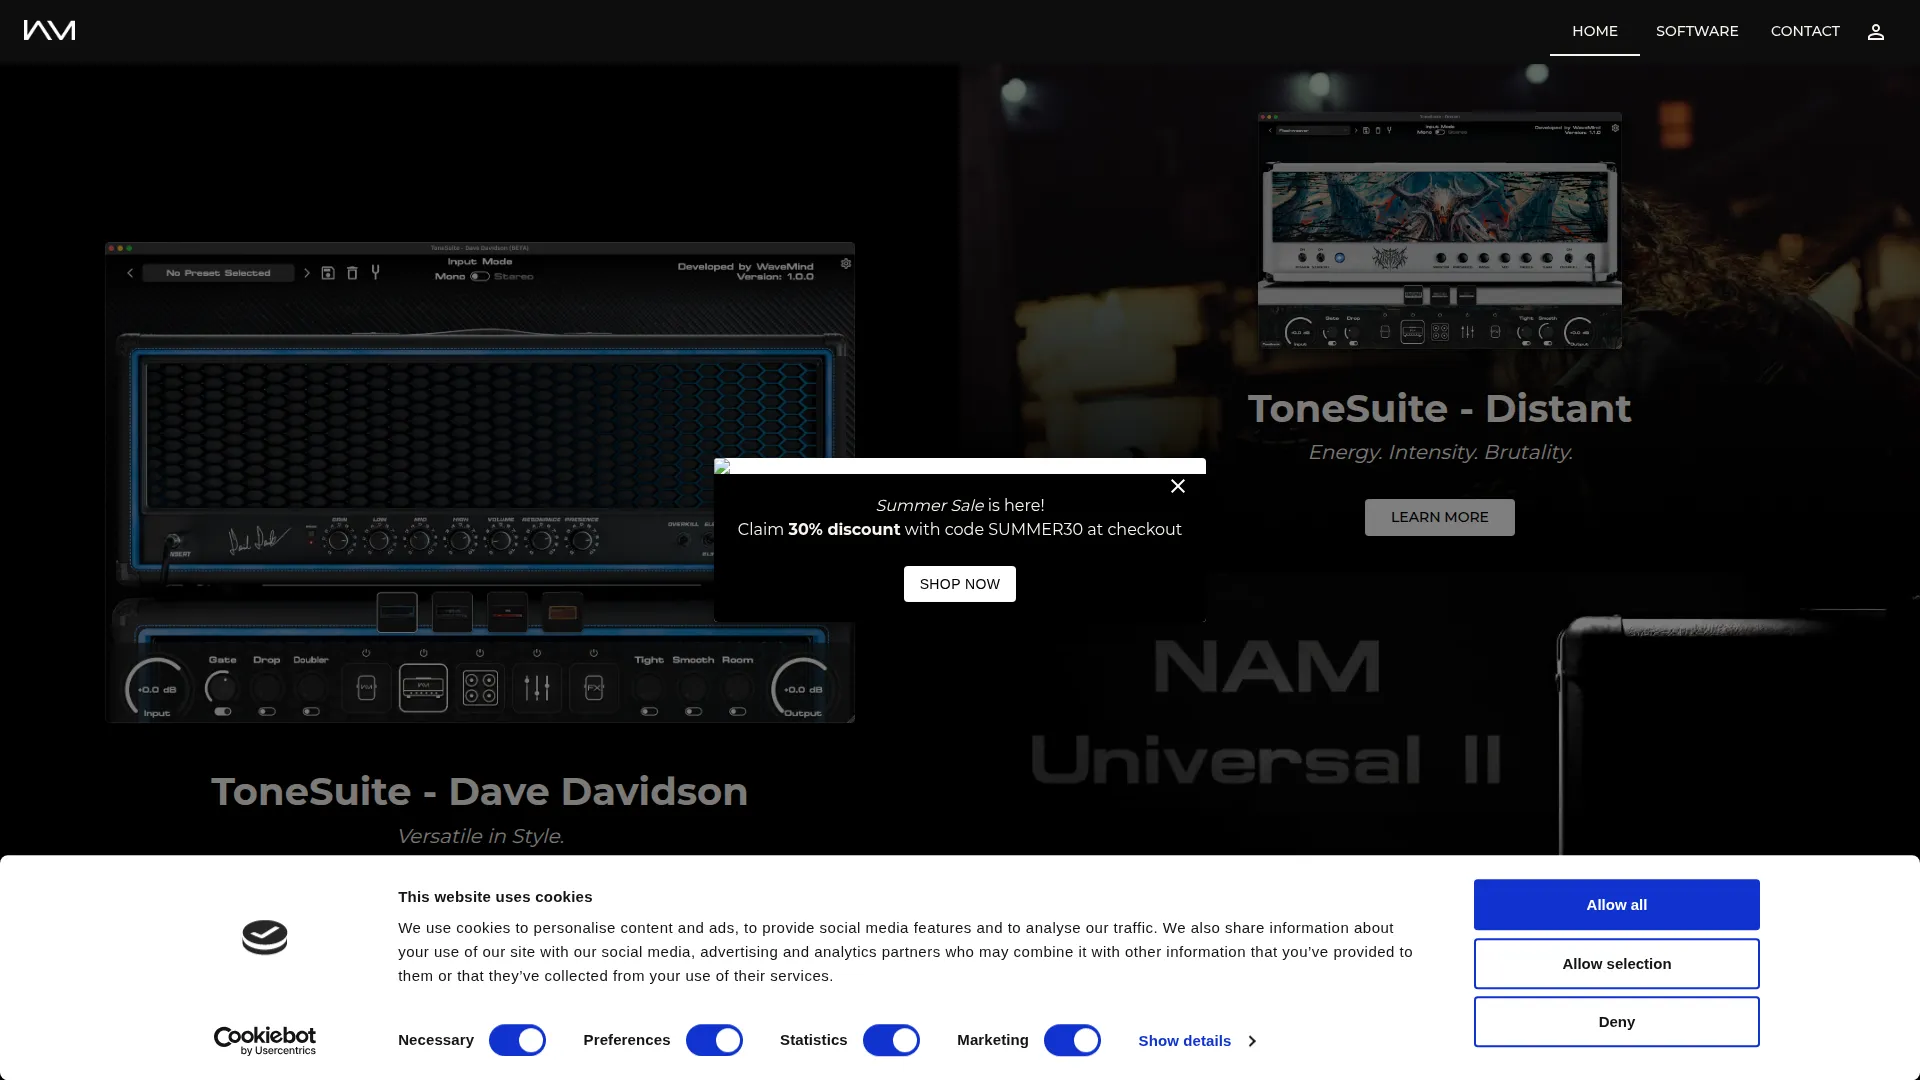Click the Presence knob on the amp panel
The width and height of the screenshot is (1920, 1080).
click(x=582, y=541)
